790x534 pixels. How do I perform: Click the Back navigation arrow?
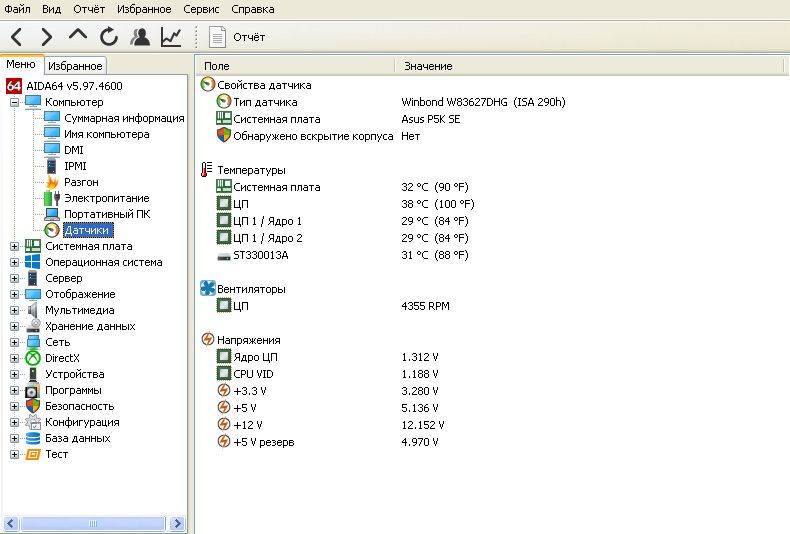point(17,37)
